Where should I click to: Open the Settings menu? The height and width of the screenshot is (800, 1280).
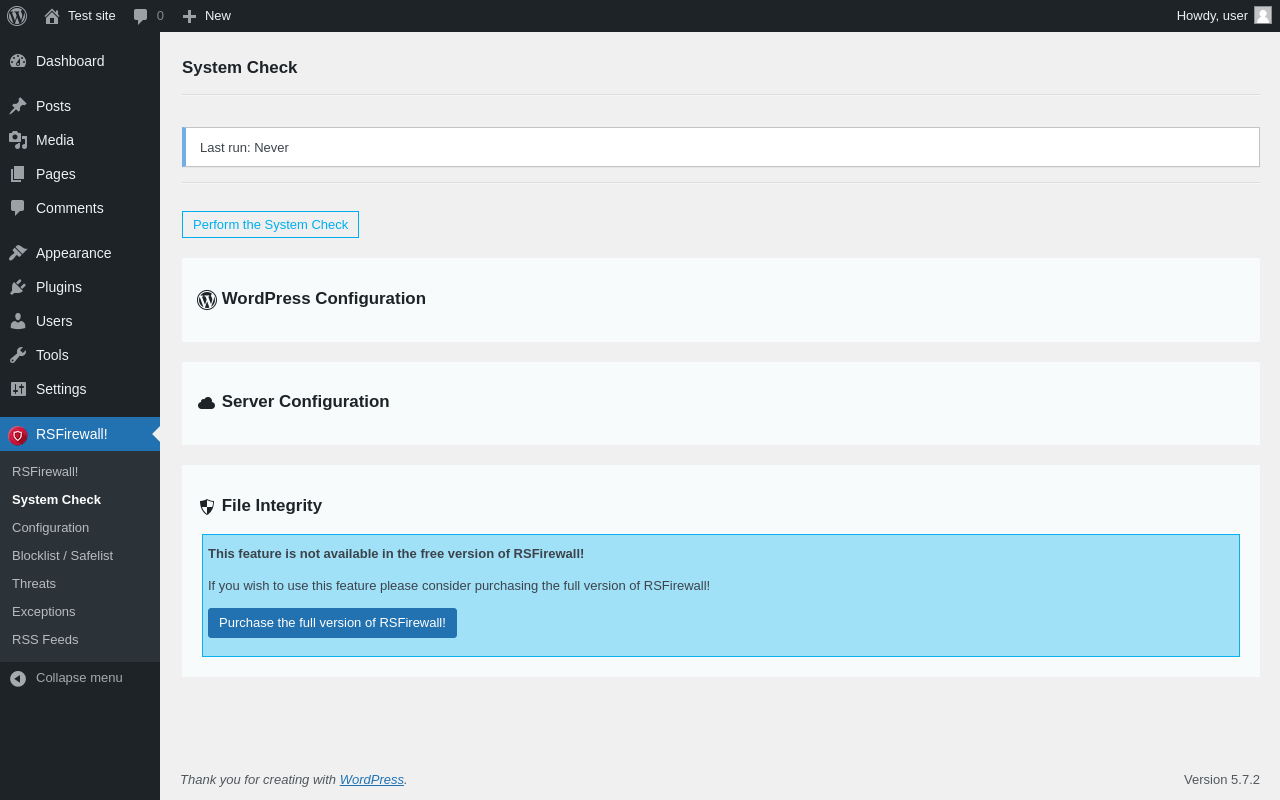(x=61, y=389)
